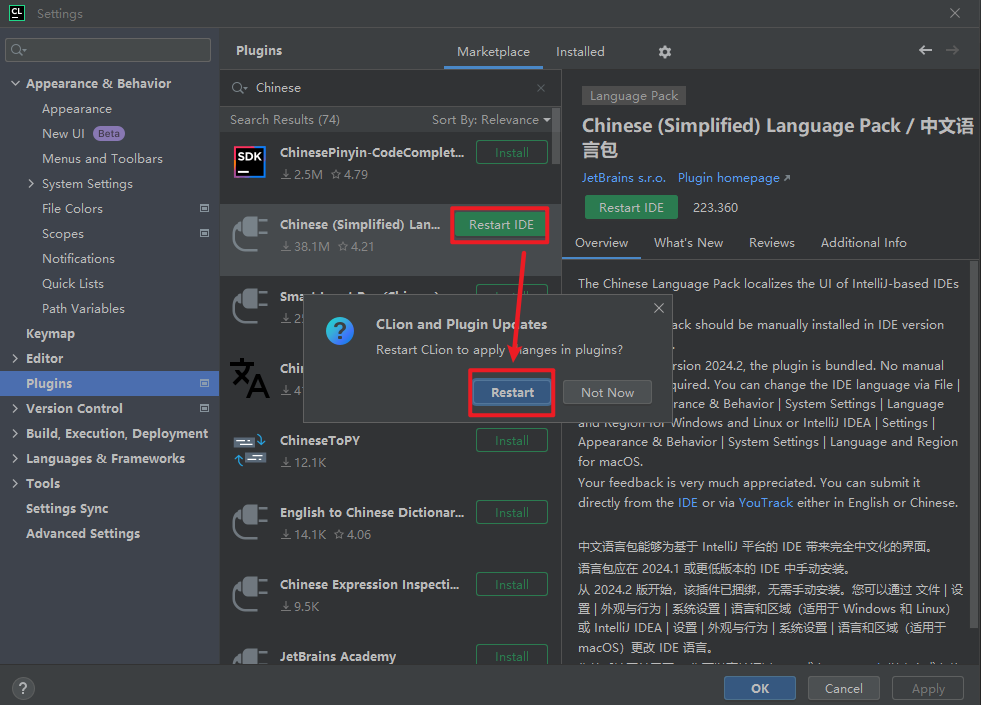Confirm settings with the OK button
The height and width of the screenshot is (705, 981).
coord(760,688)
